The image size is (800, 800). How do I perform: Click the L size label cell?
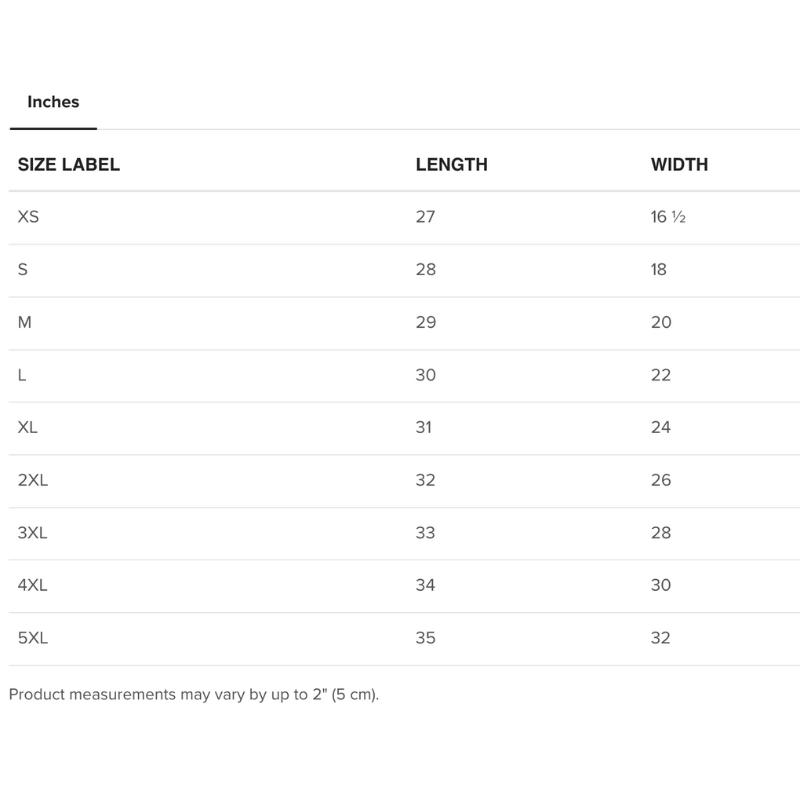point(22,375)
